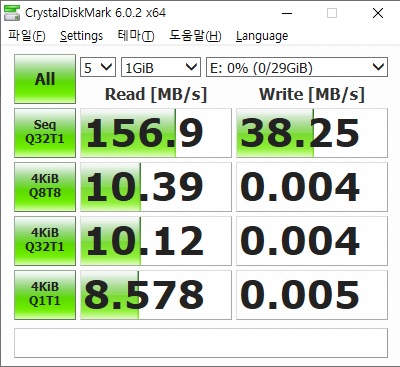Click the 4KiB Q1T1 read value 8.578
Image resolution: width=400 pixels, height=367 pixels.
click(156, 295)
